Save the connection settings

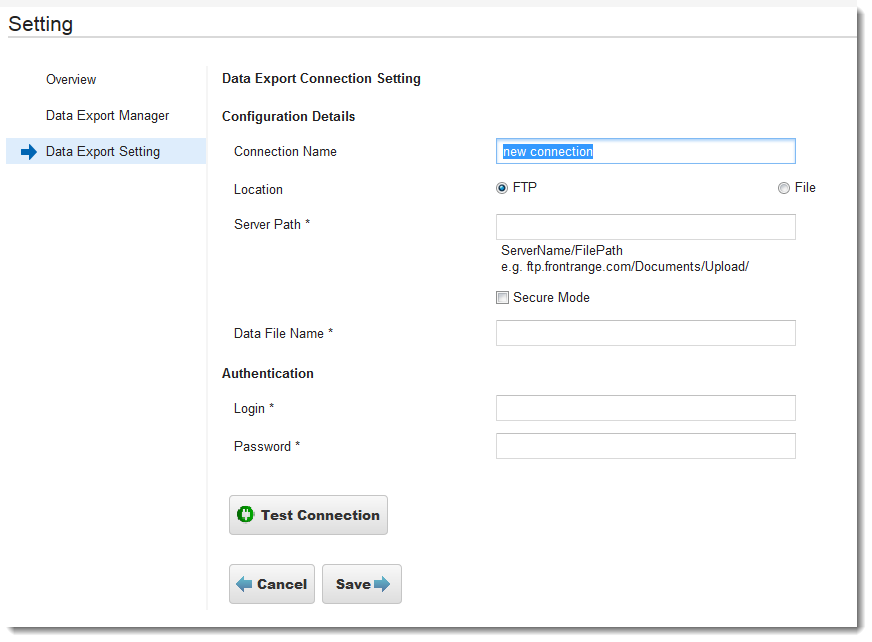(x=362, y=584)
